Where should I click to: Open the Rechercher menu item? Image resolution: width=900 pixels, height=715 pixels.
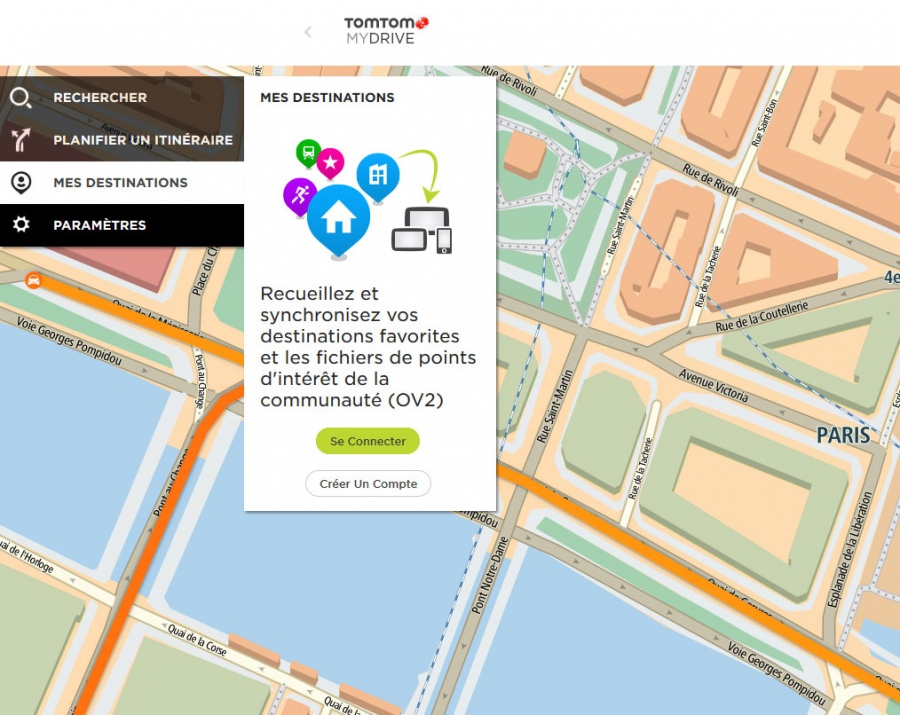coord(122,98)
